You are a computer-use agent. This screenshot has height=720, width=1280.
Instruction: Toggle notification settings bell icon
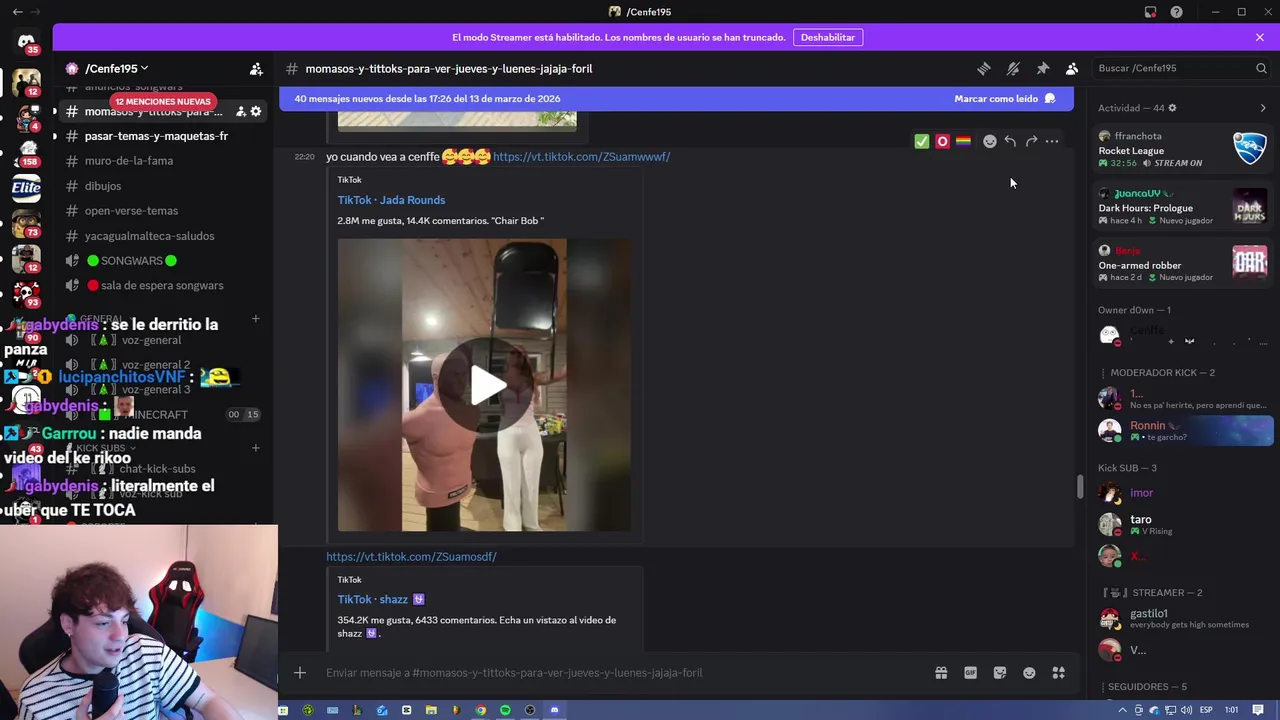1013,68
